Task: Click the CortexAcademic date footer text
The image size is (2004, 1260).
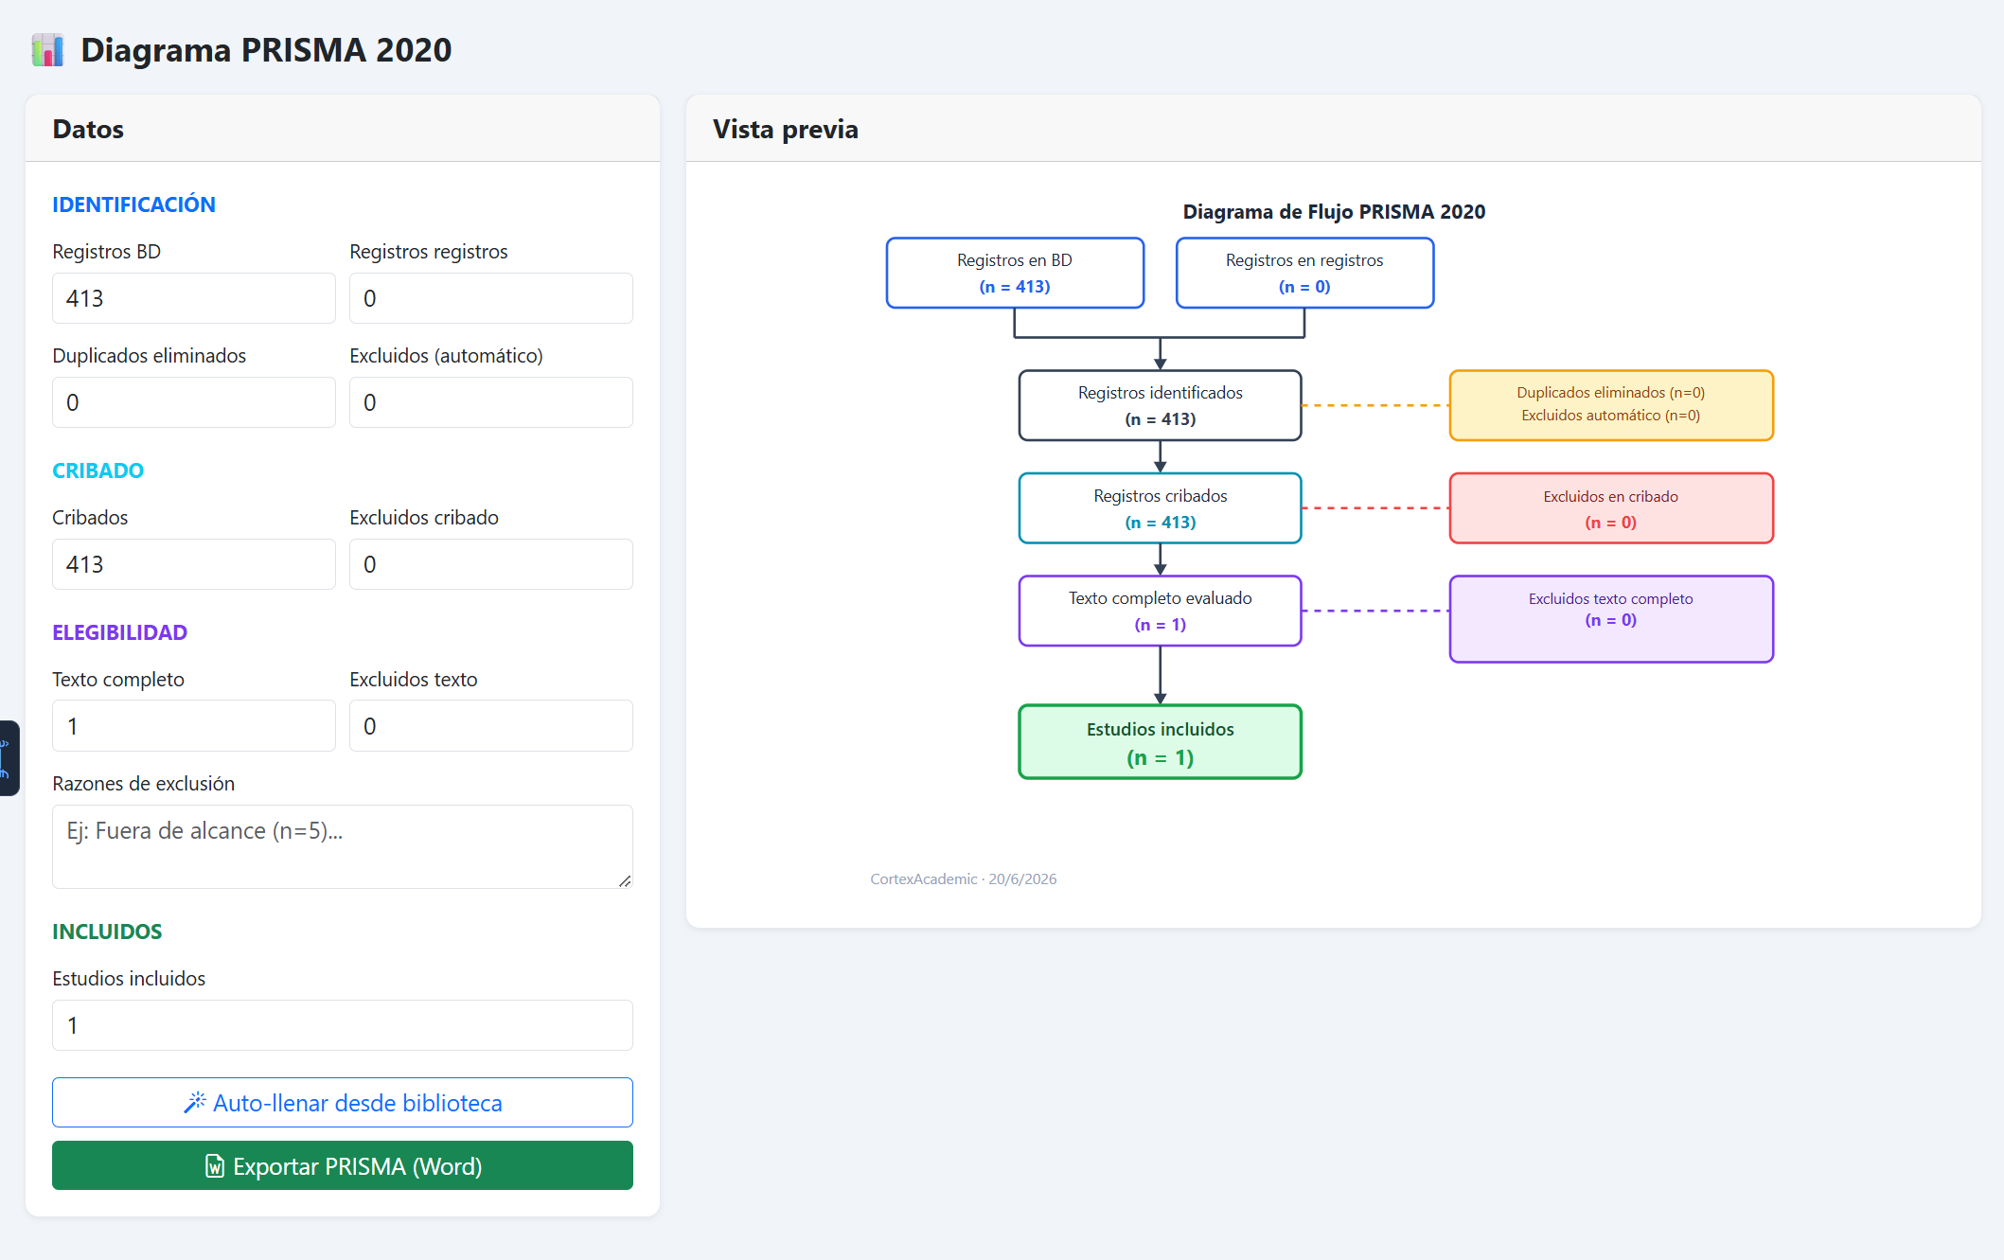Action: (x=963, y=879)
